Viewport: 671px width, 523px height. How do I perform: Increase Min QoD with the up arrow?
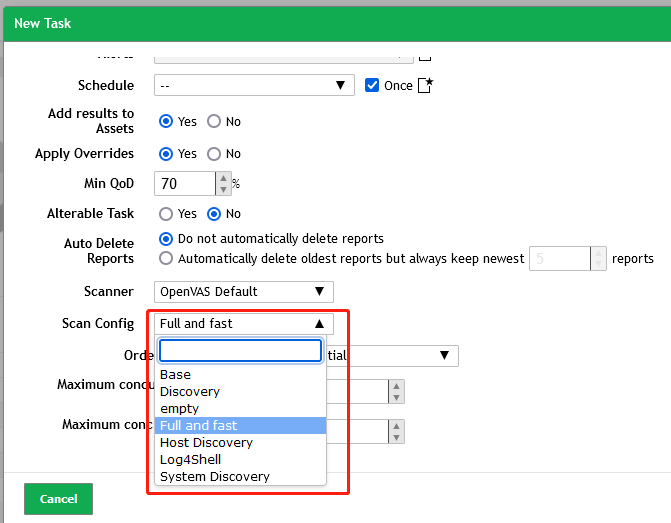[222, 179]
